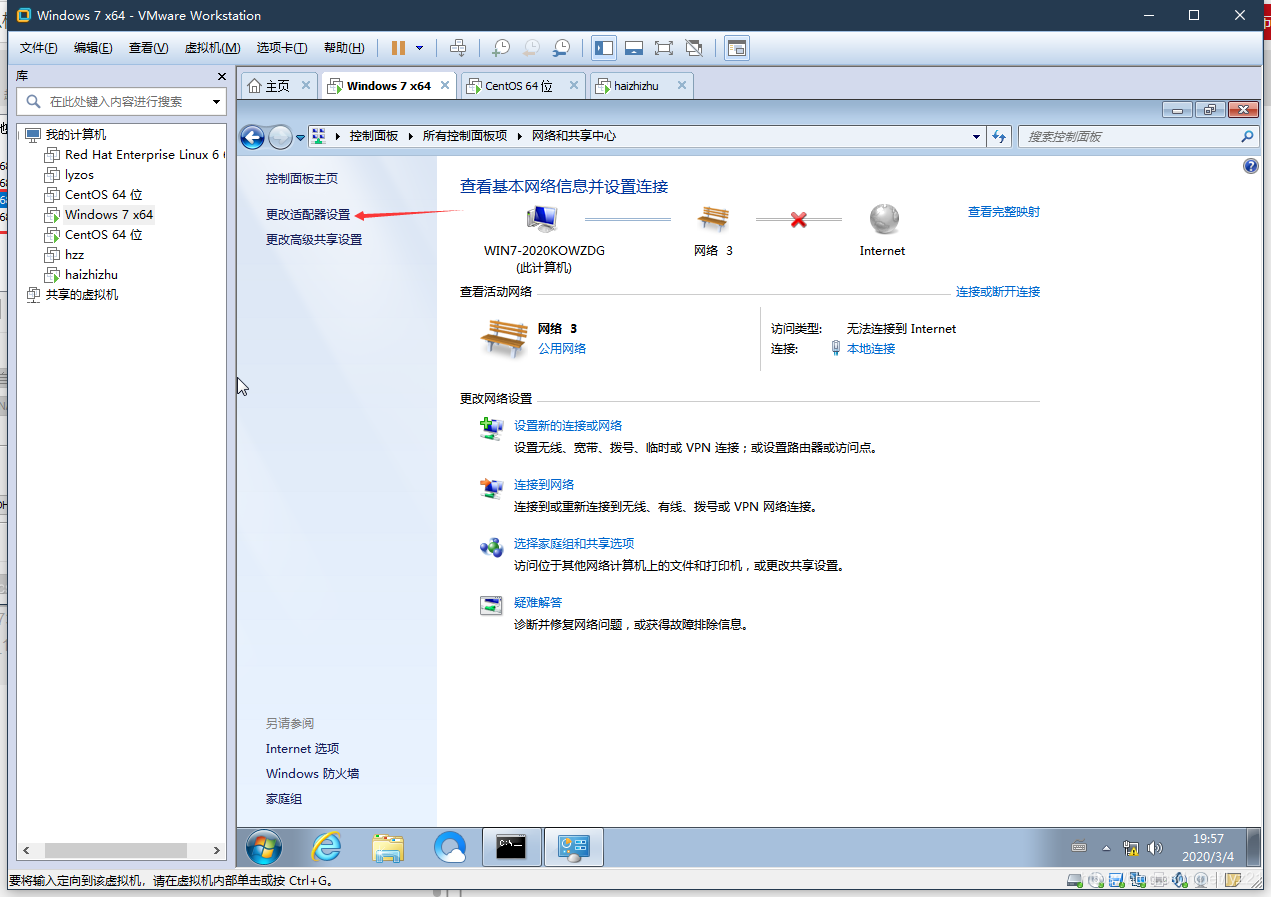Open the 文件(F) menu
This screenshot has height=897, width=1271.
click(39, 47)
